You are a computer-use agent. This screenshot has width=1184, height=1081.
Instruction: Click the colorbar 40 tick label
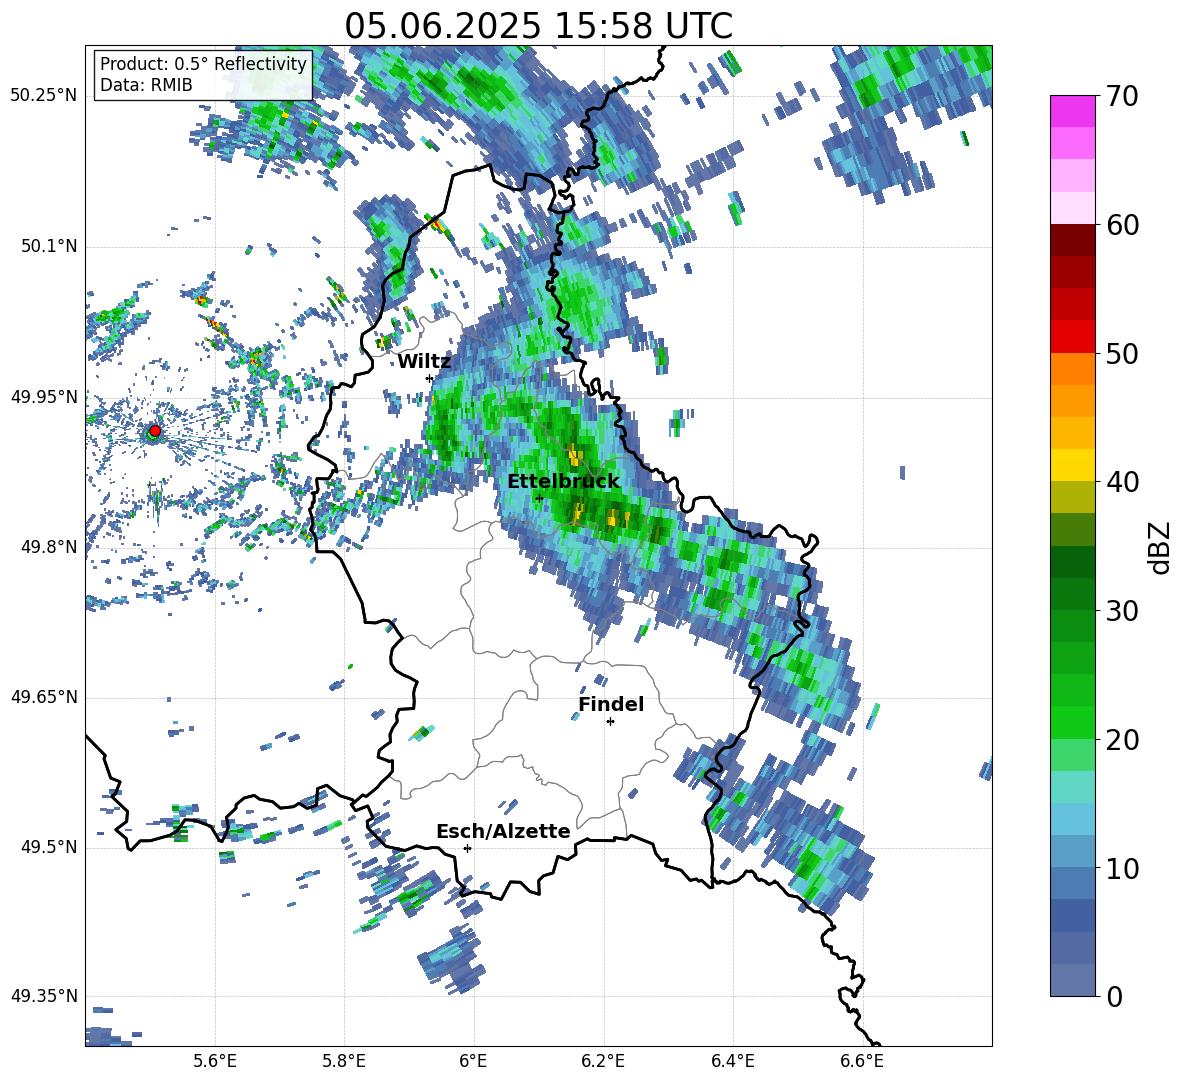[x=1122, y=482]
